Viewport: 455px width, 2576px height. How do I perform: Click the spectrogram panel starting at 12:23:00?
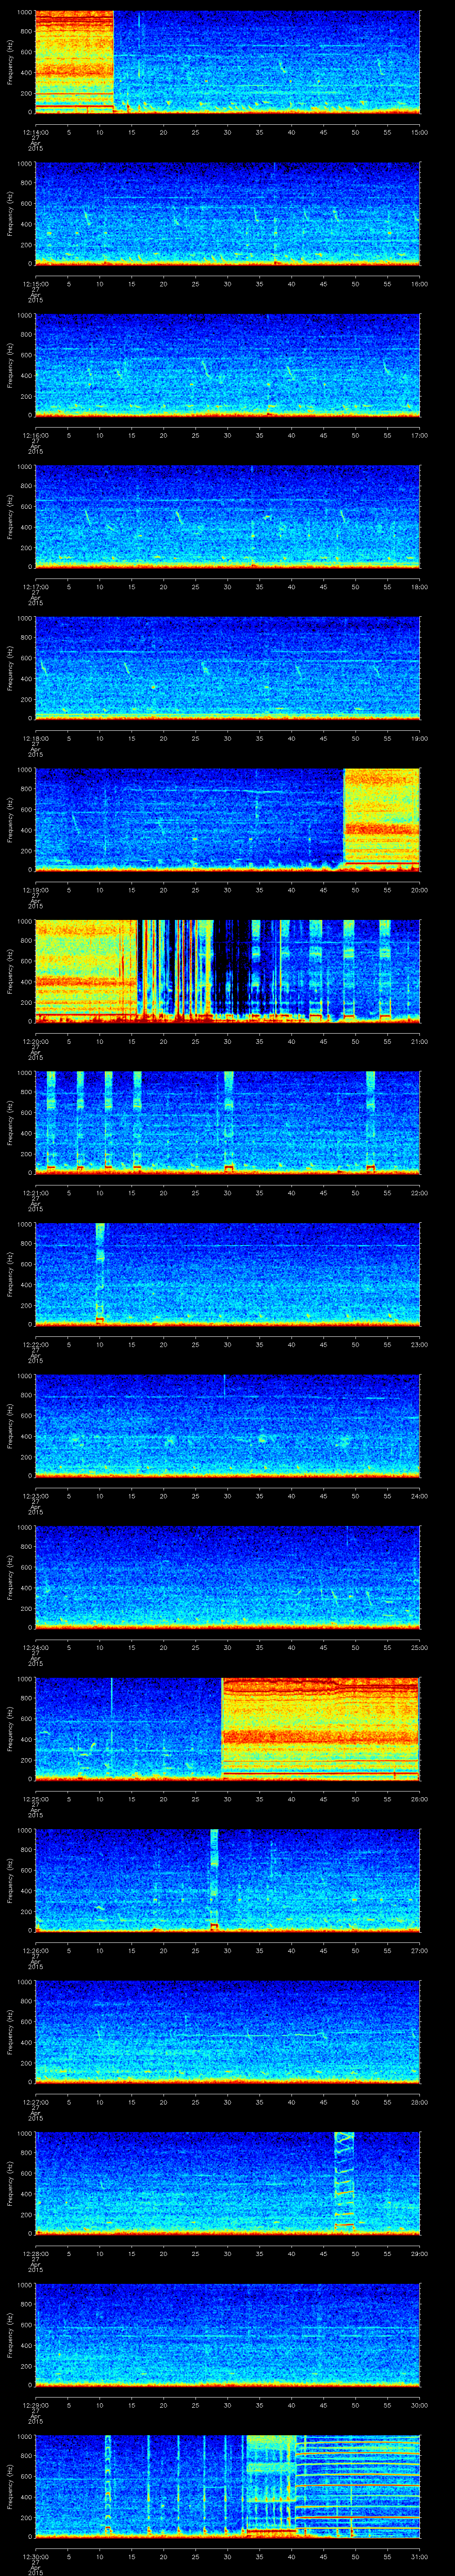[x=227, y=1426]
